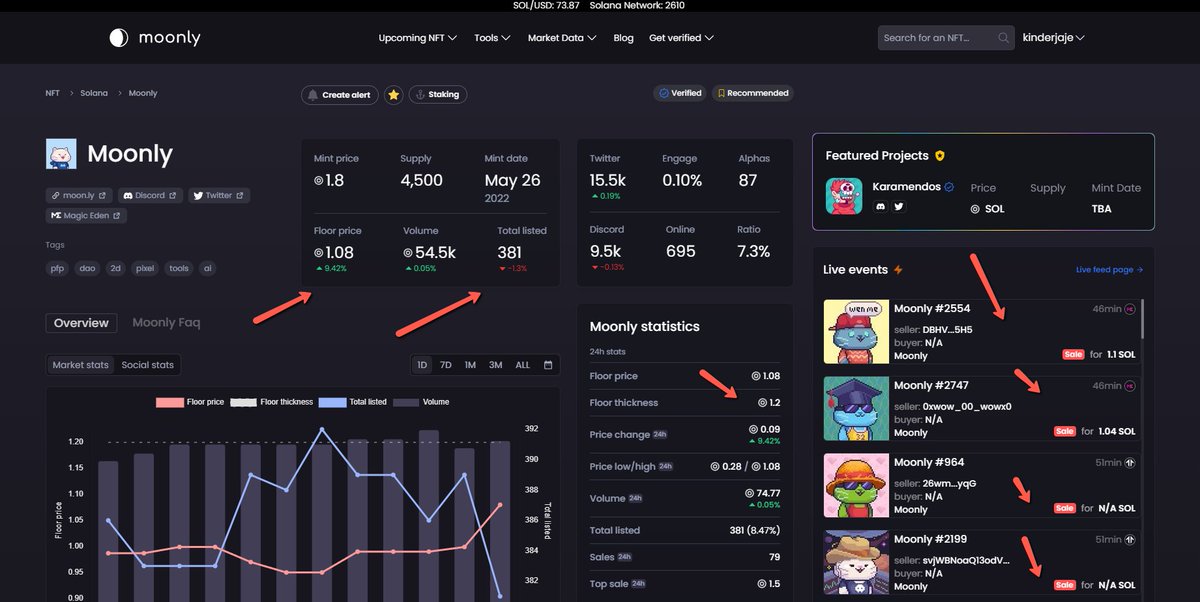Click marketplace icon on the Moonly #2747 row
This screenshot has height=602, width=1200.
(x=1130, y=386)
